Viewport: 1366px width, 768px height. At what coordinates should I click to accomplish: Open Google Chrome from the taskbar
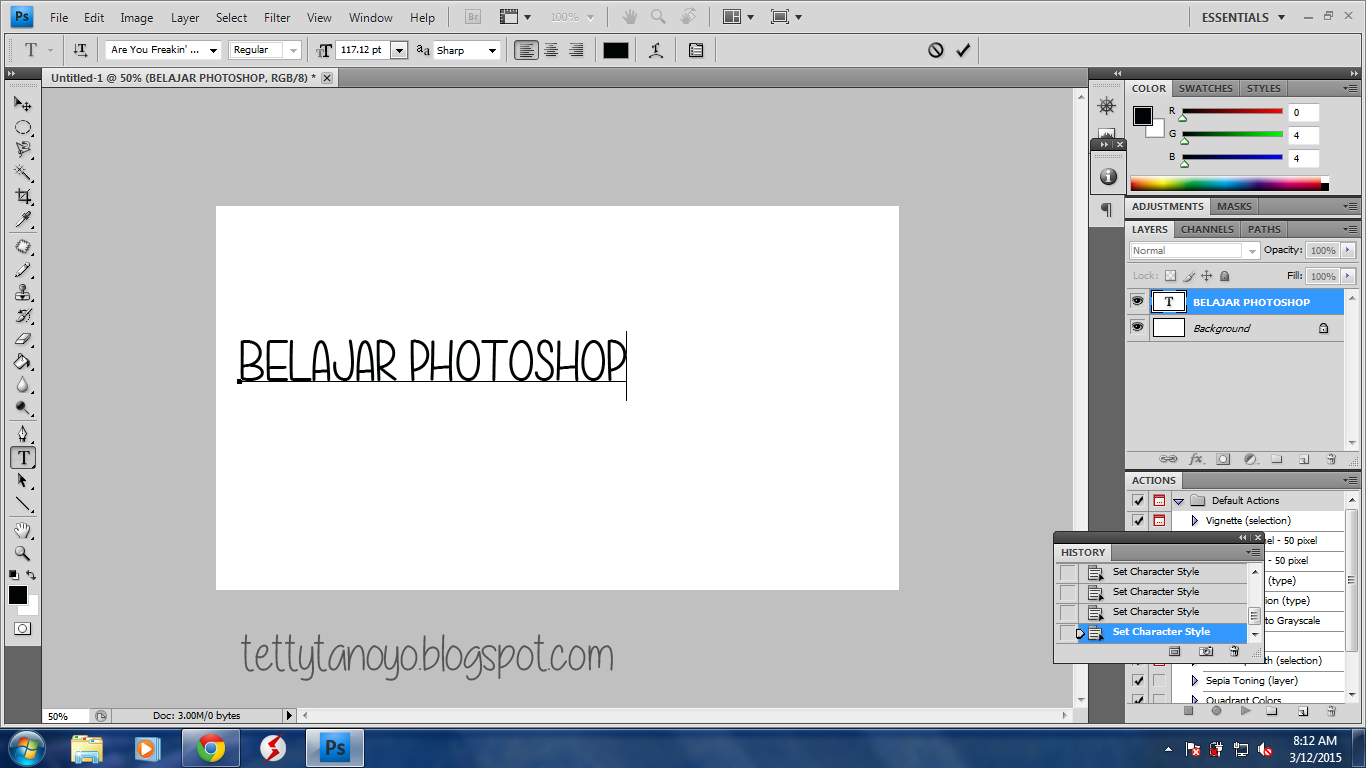coord(210,748)
